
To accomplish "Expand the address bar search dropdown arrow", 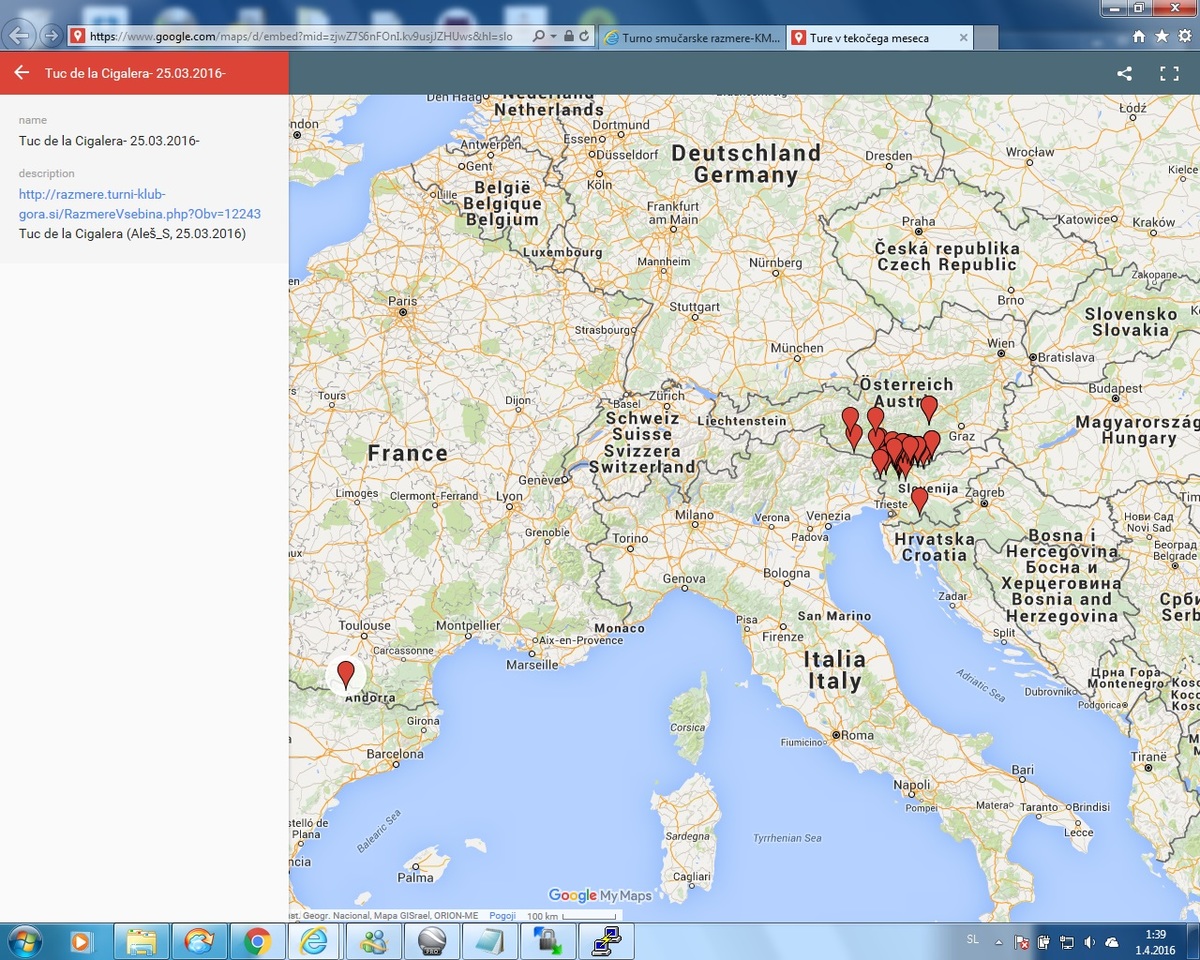I will pos(553,37).
